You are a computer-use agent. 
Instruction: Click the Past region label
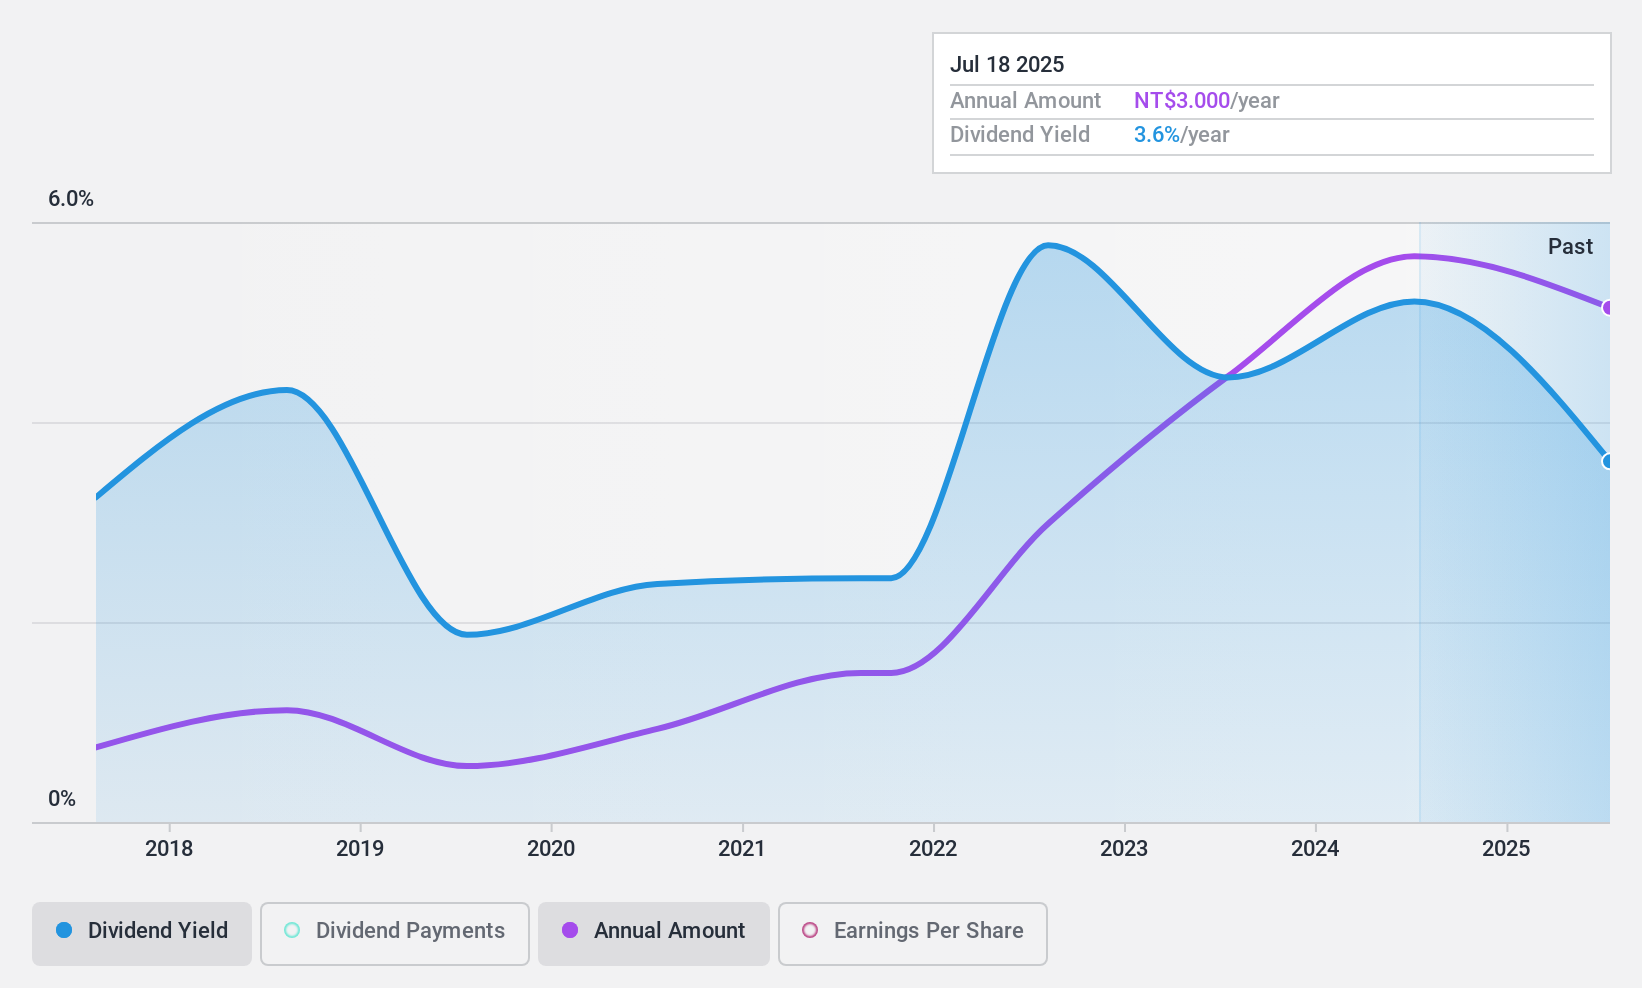tap(1570, 247)
